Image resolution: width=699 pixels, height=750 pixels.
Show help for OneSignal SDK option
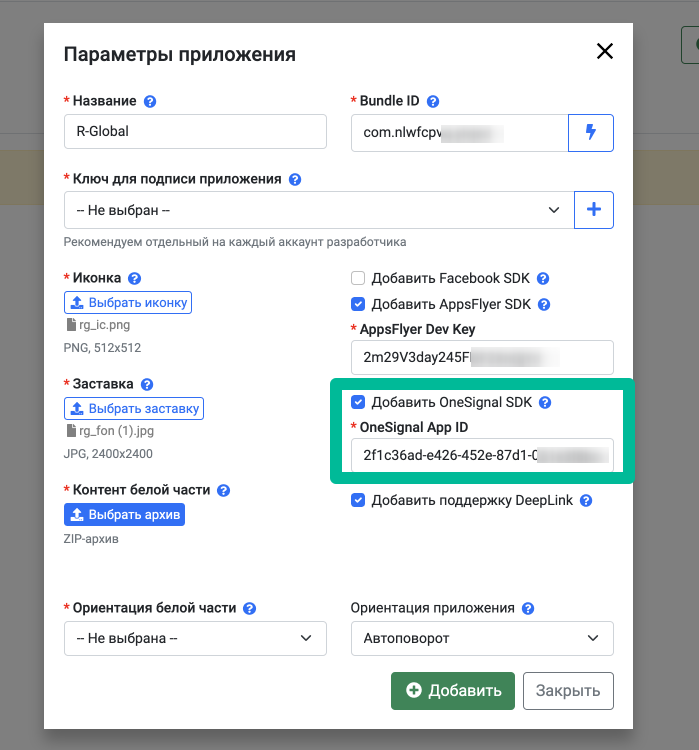tap(545, 403)
